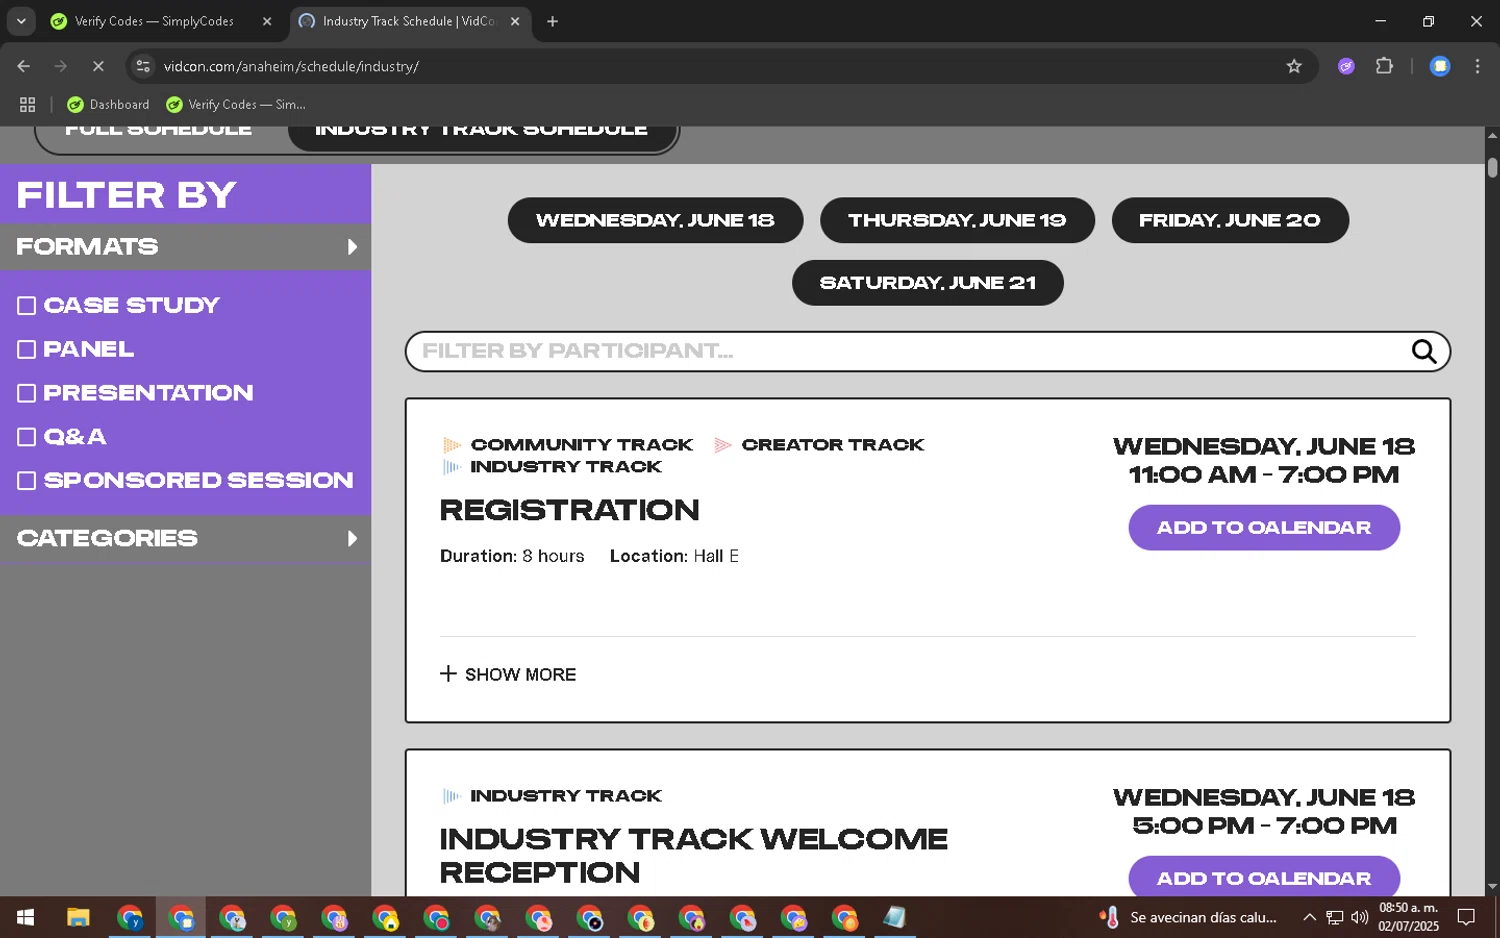
Task: Check the Case Study format filter
Action: tap(27, 306)
